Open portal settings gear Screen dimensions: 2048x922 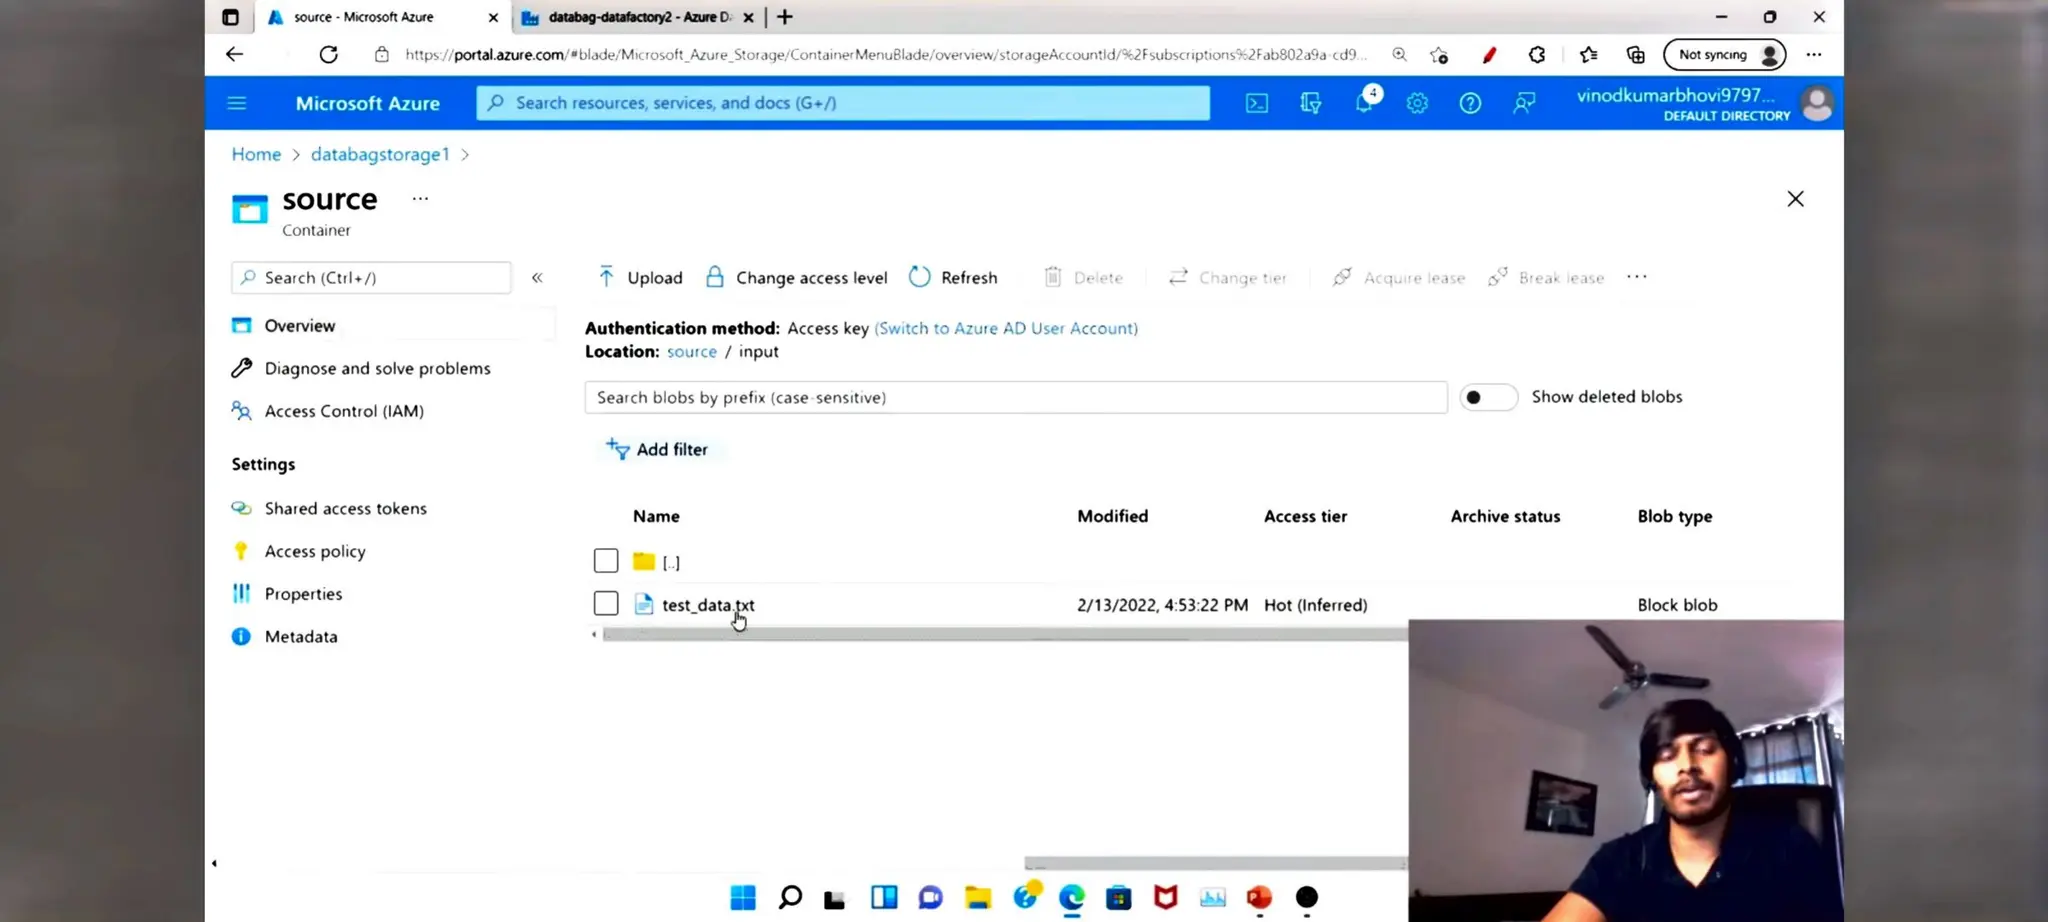click(1417, 103)
